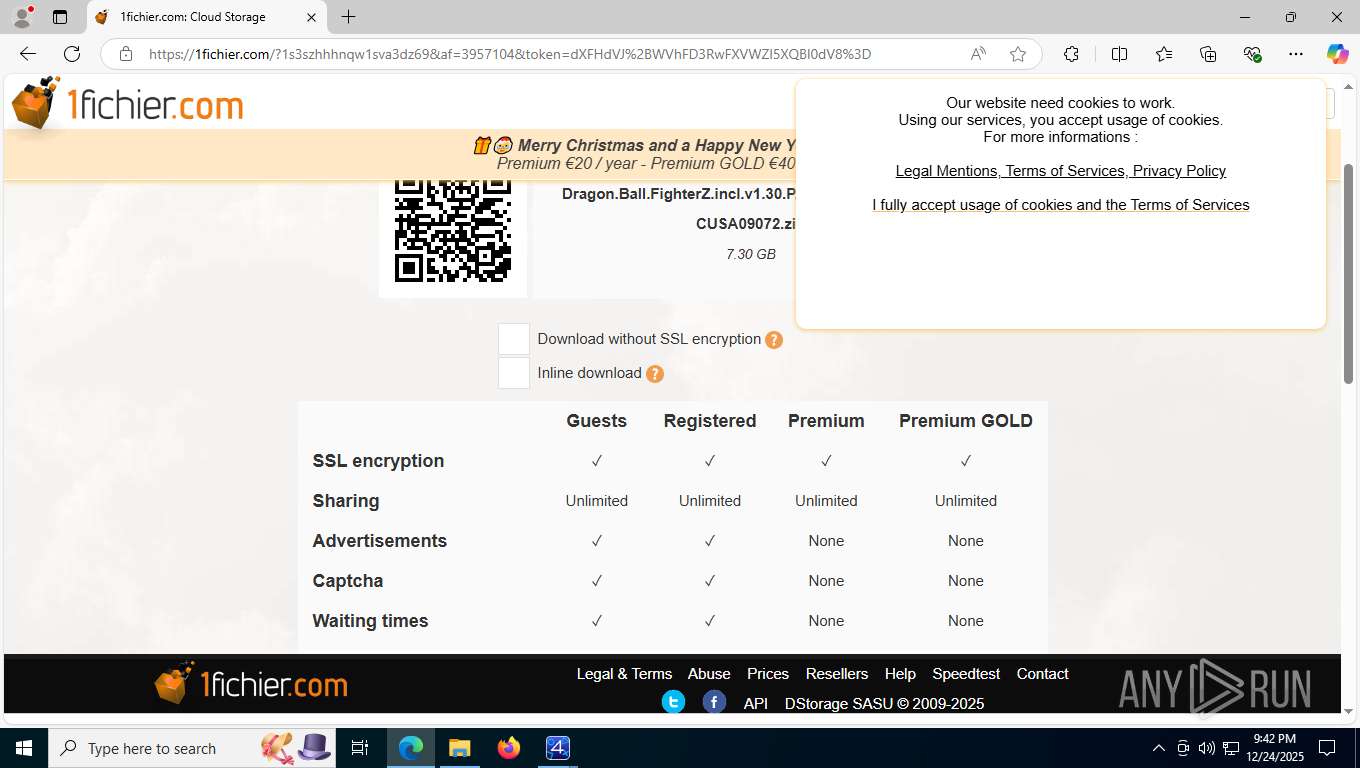Close the 1fichier.com tab
The image size is (1360, 768).
click(311, 17)
